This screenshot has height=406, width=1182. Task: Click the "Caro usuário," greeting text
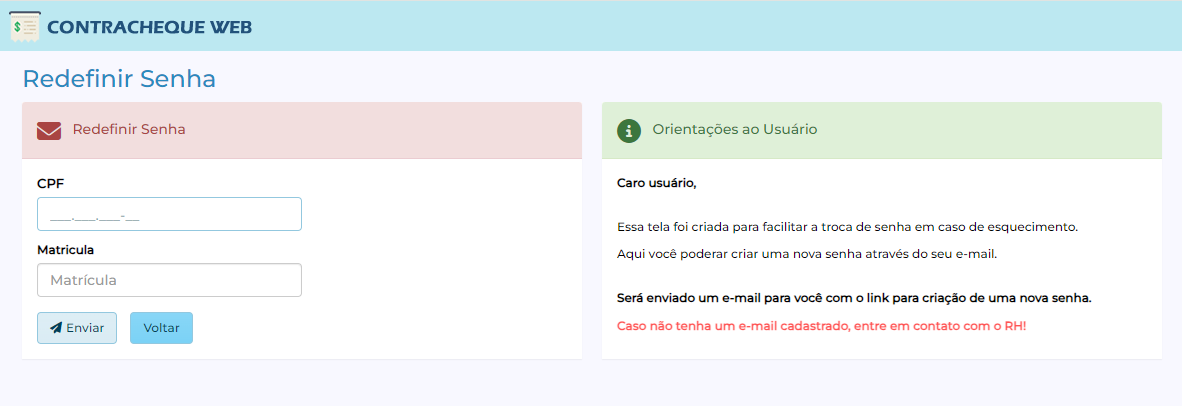(656, 184)
